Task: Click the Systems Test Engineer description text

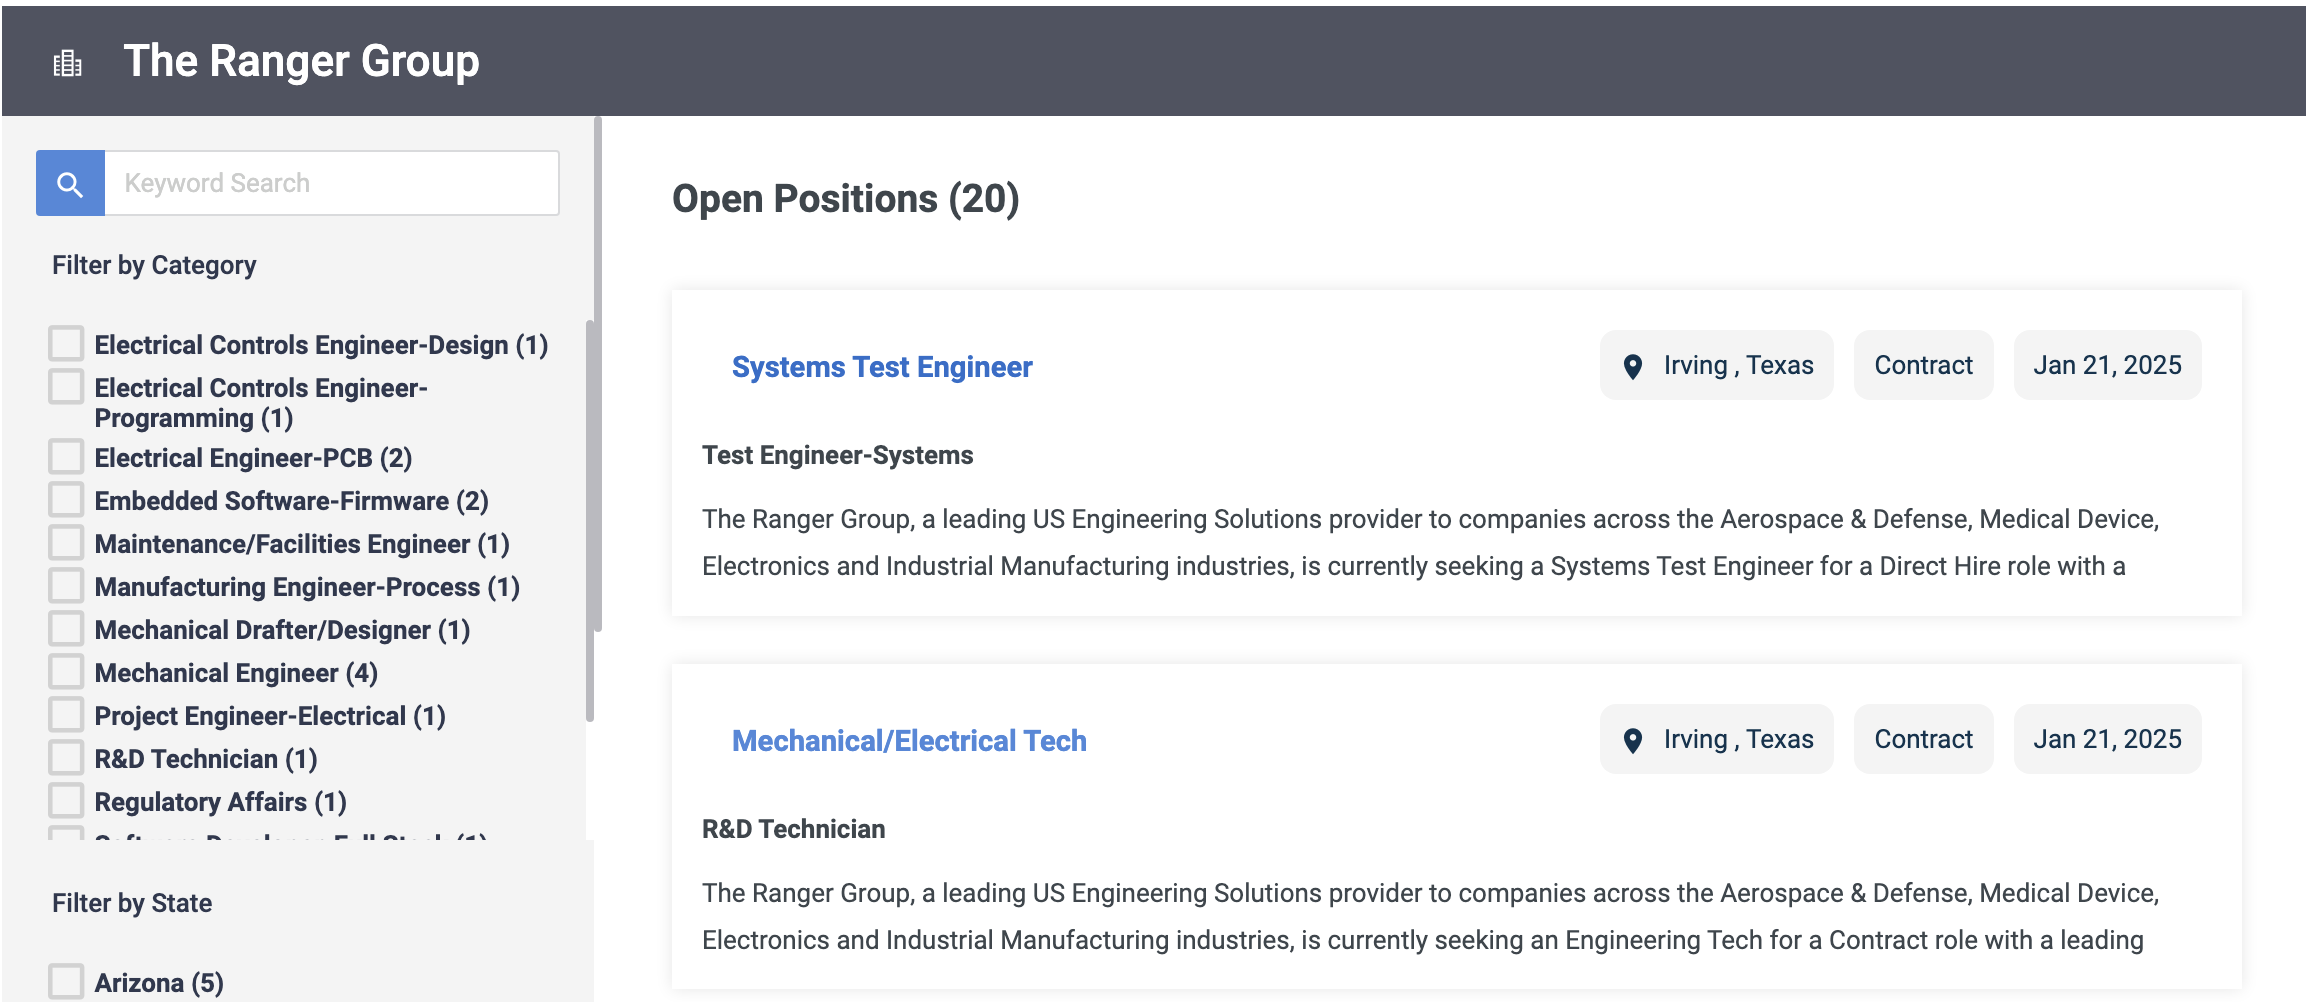Action: pyautogui.click(x=1430, y=542)
